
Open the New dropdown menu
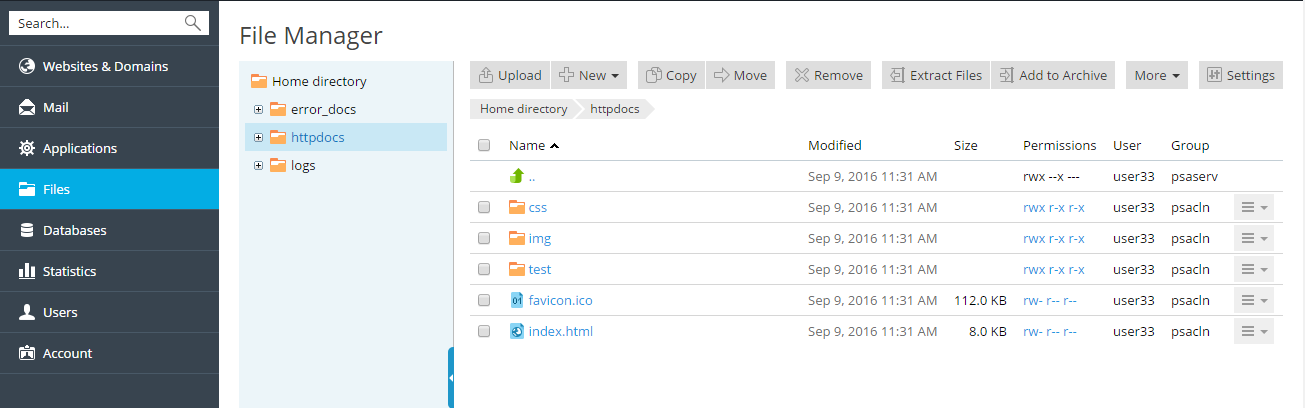589,75
